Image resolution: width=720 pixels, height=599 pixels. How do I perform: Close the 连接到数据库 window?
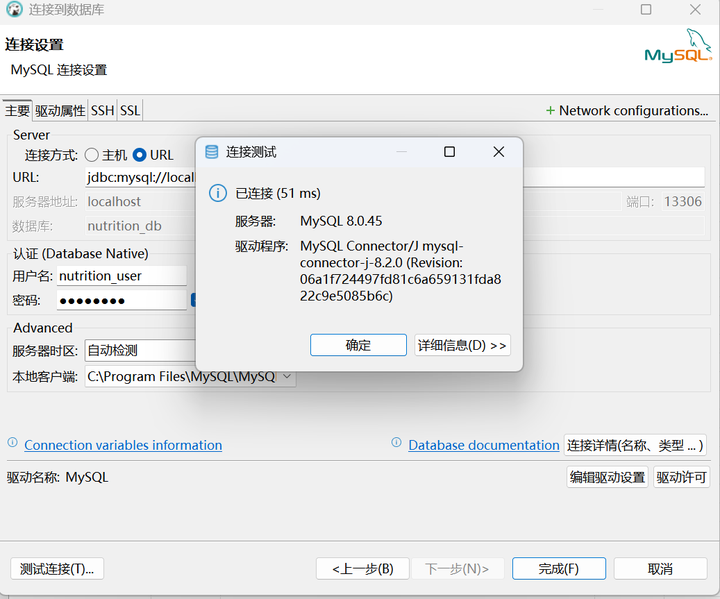pyautogui.click(x=695, y=9)
